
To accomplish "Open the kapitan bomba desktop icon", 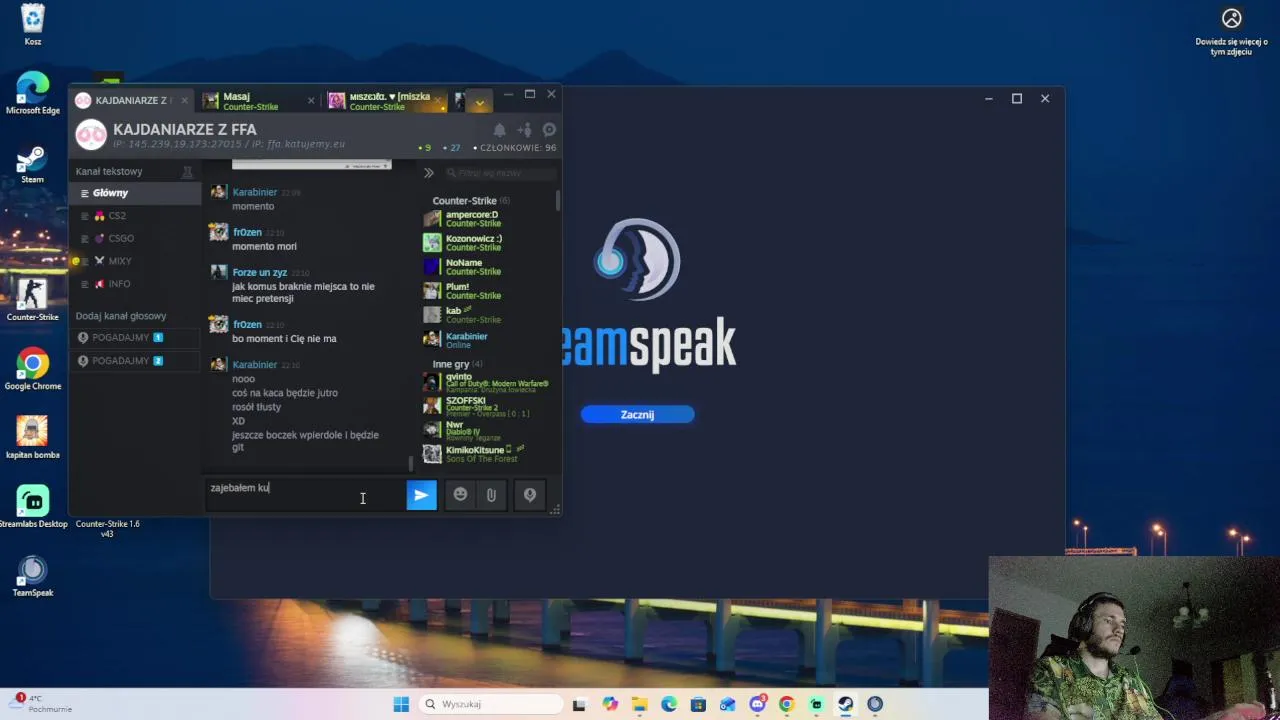I will point(32,438).
